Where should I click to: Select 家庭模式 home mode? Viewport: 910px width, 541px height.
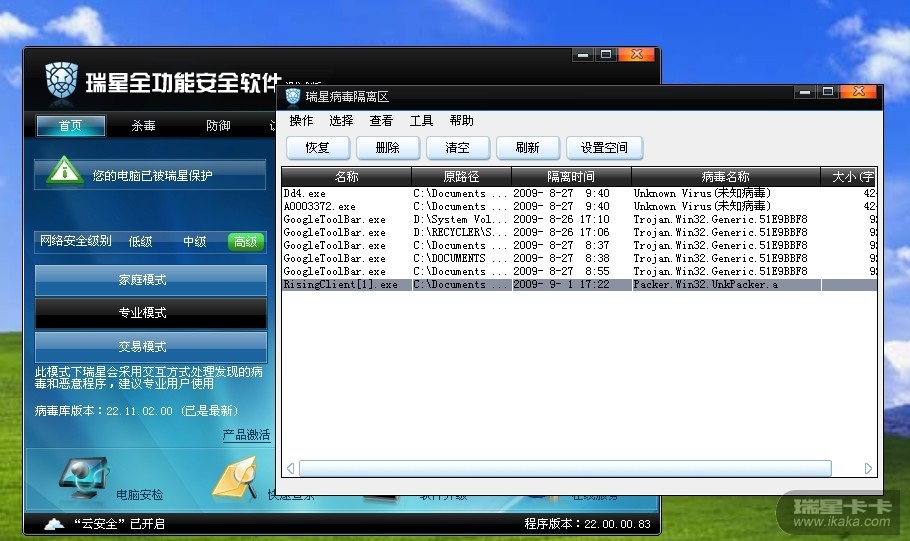point(151,280)
